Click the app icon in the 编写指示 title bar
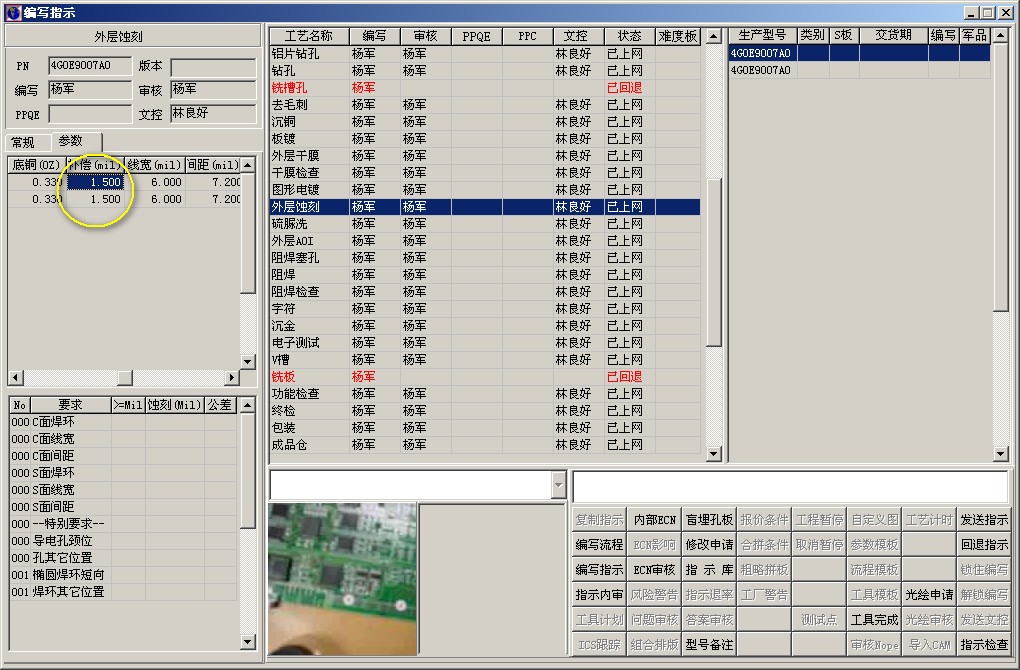 coord(13,12)
